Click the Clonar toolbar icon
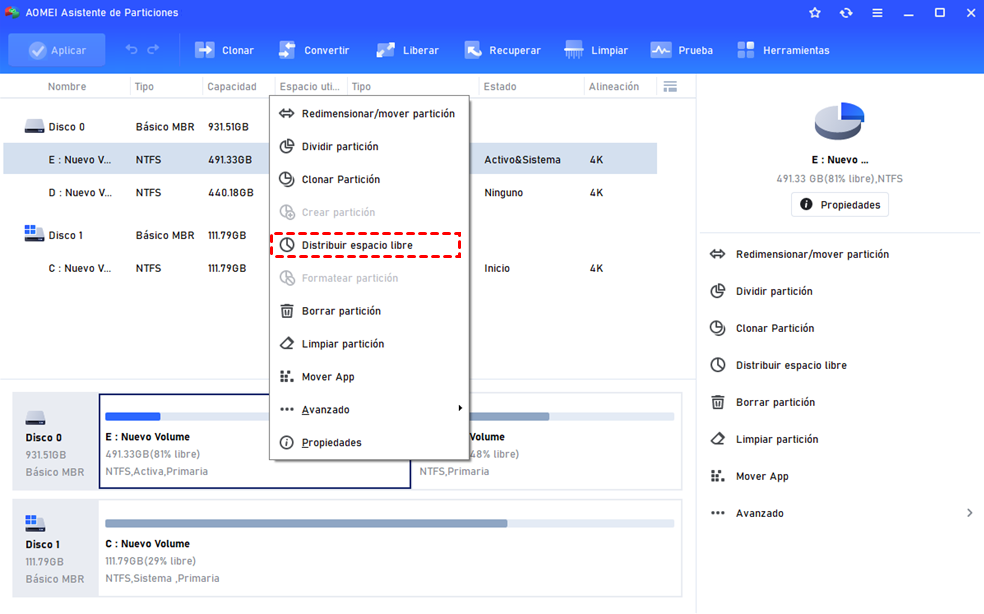 pyautogui.click(x=206, y=50)
